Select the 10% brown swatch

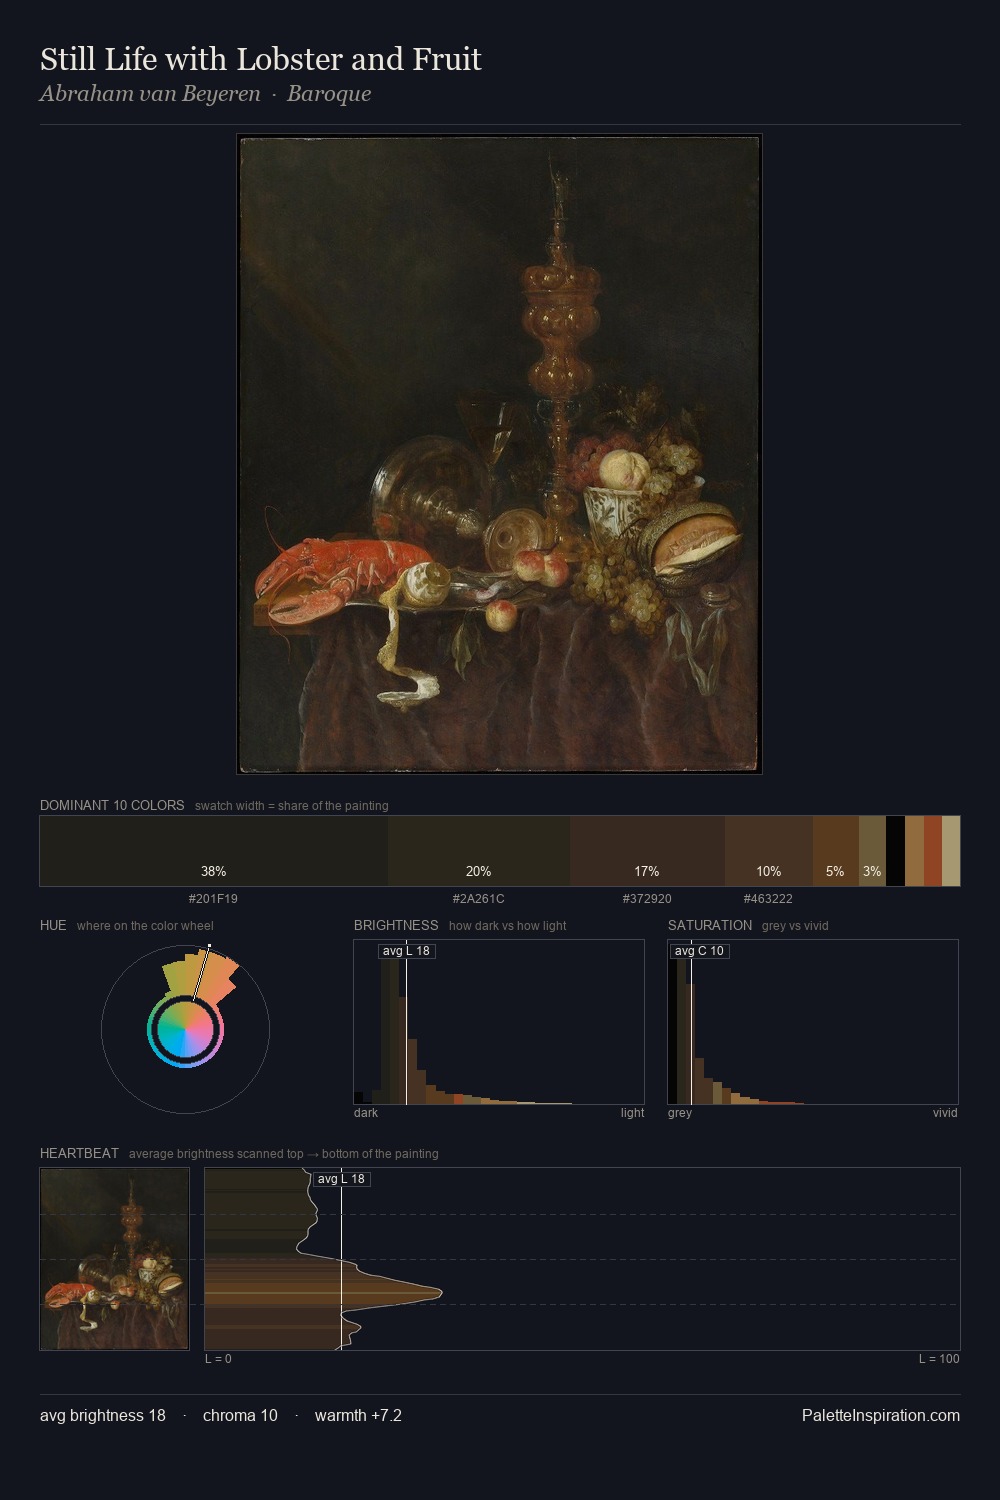pyautogui.click(x=769, y=851)
